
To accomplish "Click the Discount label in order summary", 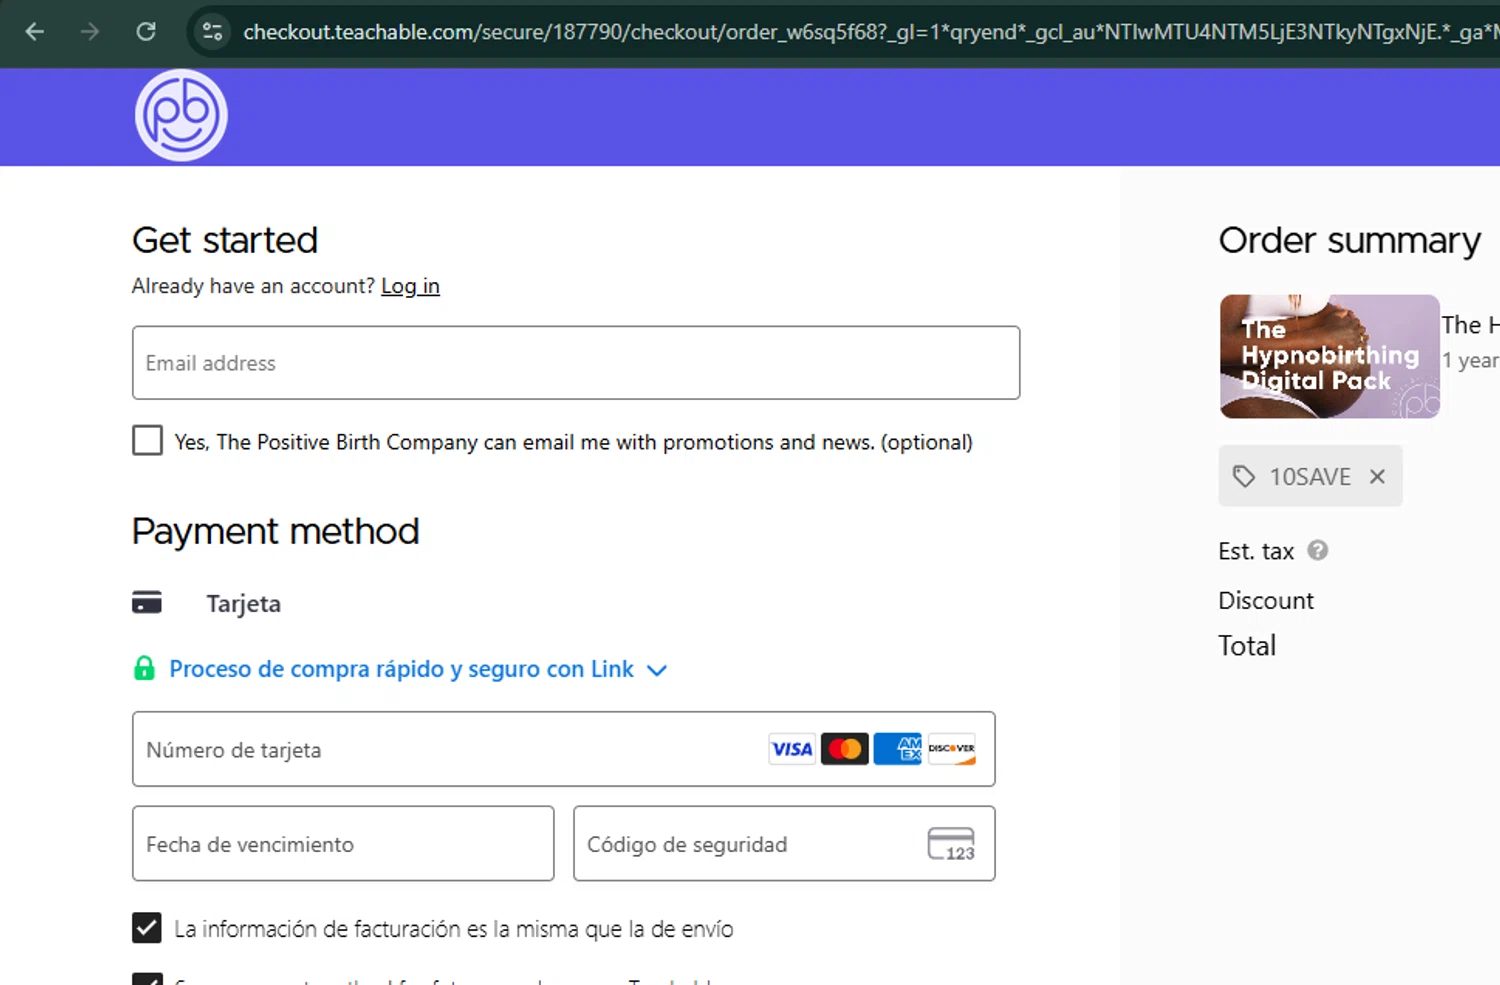I will [x=1266, y=600].
